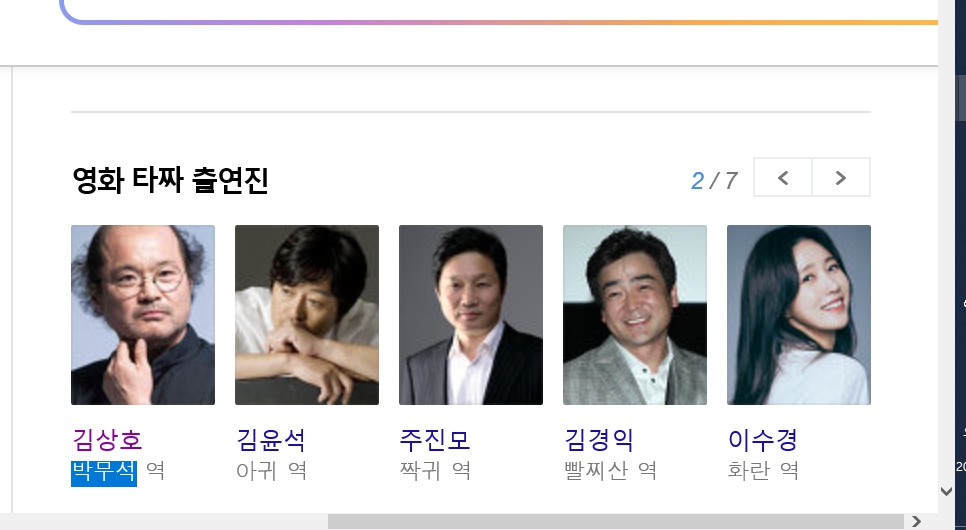Click the 2 / 7 page indicator
Viewport: 966px width, 530px height.
coord(714,181)
